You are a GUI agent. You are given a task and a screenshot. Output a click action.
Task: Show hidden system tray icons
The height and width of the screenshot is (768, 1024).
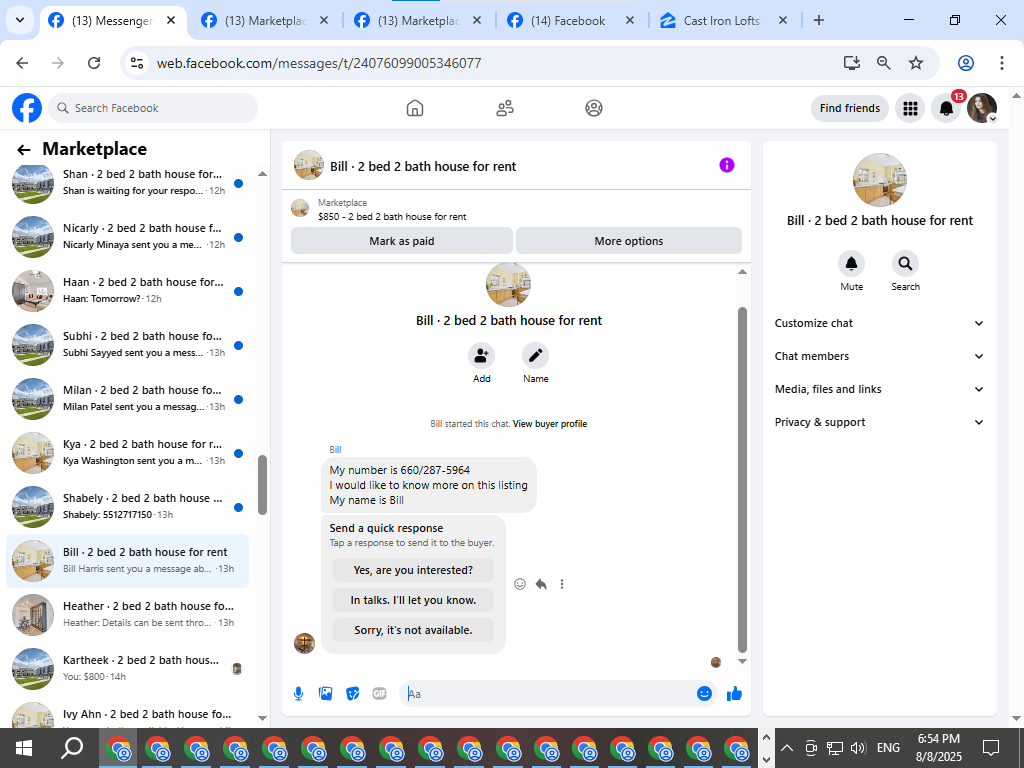point(787,748)
